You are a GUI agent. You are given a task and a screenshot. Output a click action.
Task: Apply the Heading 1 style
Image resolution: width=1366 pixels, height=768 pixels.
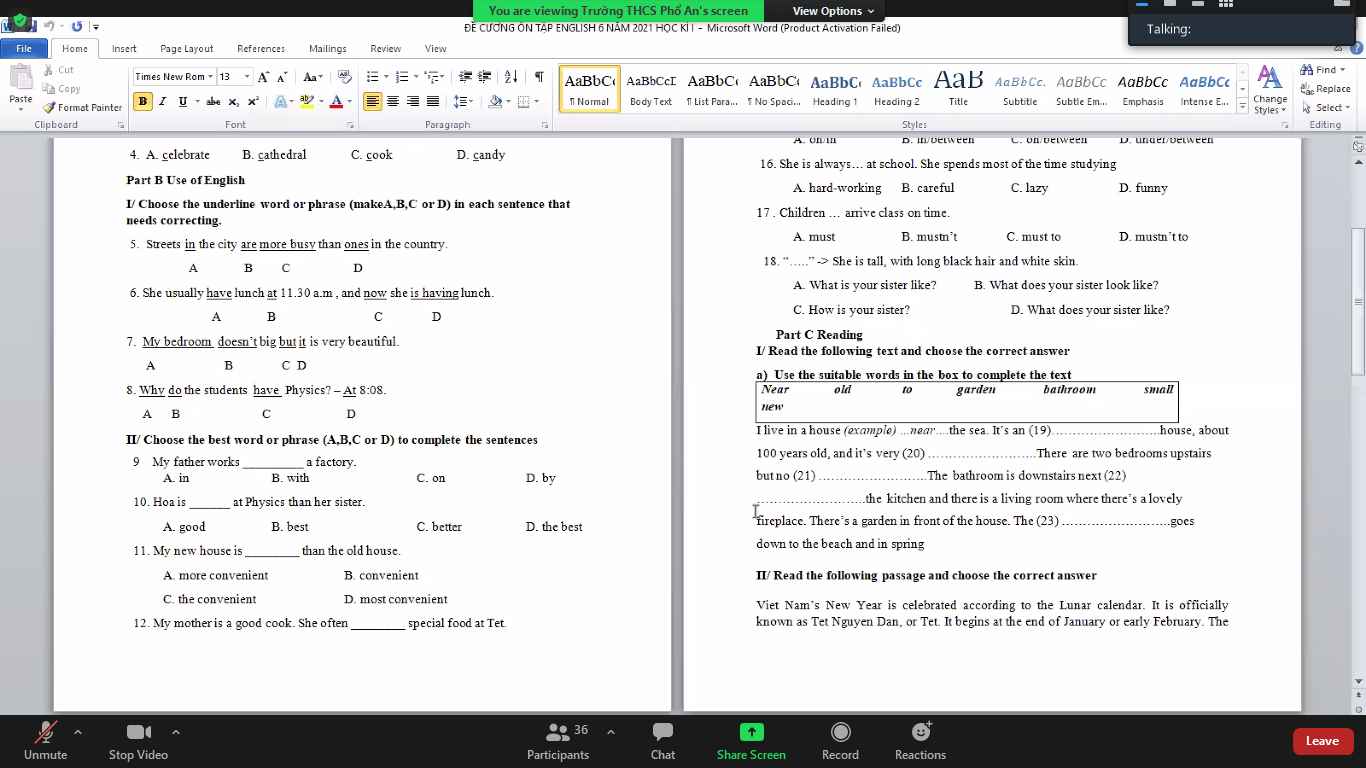click(835, 89)
